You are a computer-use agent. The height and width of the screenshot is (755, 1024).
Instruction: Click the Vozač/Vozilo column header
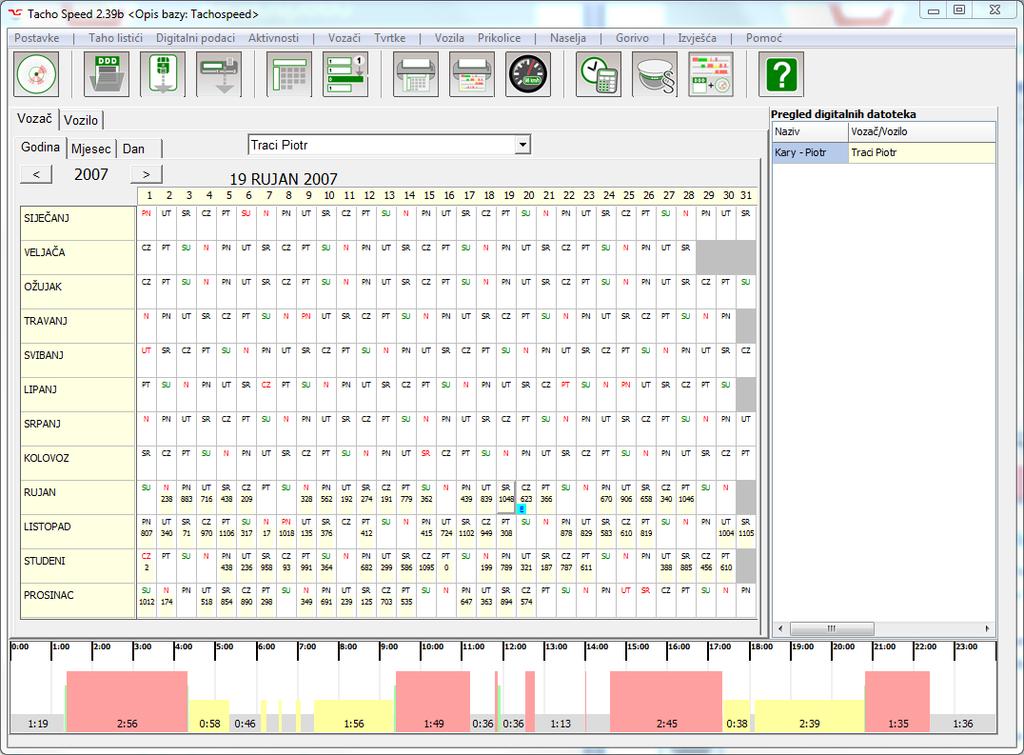pos(921,131)
